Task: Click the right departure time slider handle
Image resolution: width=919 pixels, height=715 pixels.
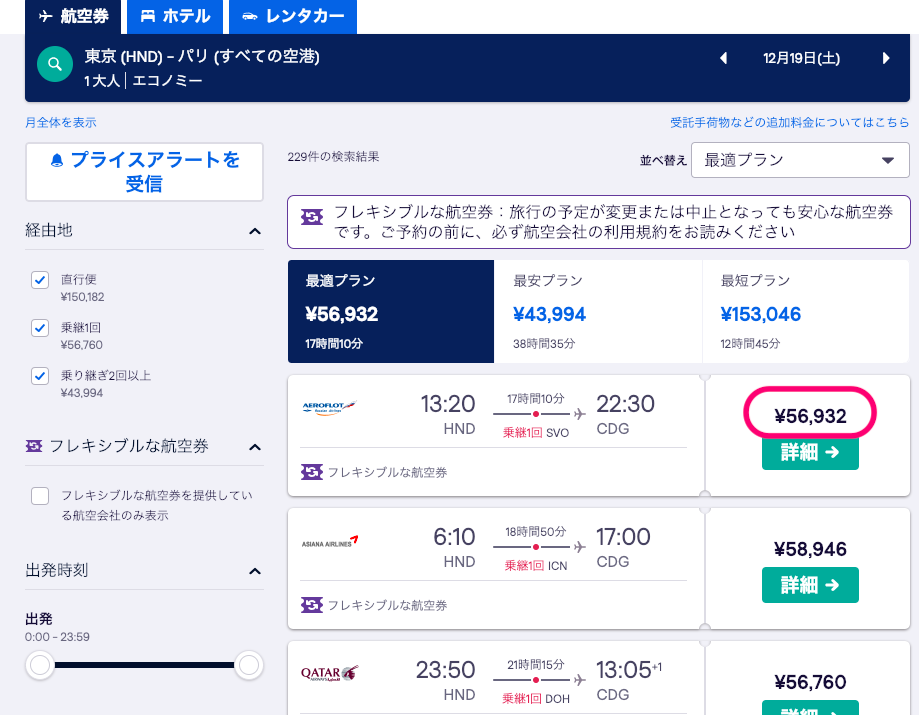Action: (x=249, y=665)
